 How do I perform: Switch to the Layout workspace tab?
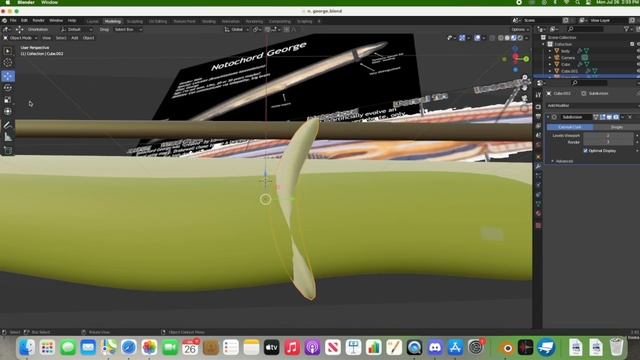[93, 21]
